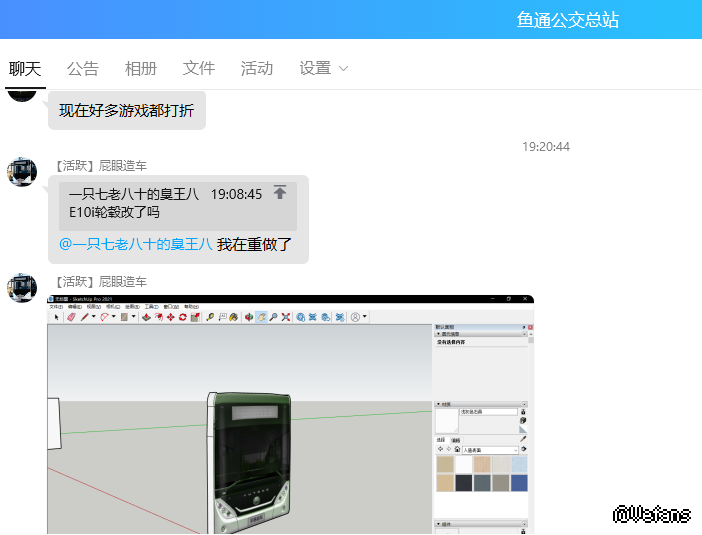This screenshot has width=702, height=535.
Task: Open the 人造表面 material library dropdown
Action: (x=490, y=449)
